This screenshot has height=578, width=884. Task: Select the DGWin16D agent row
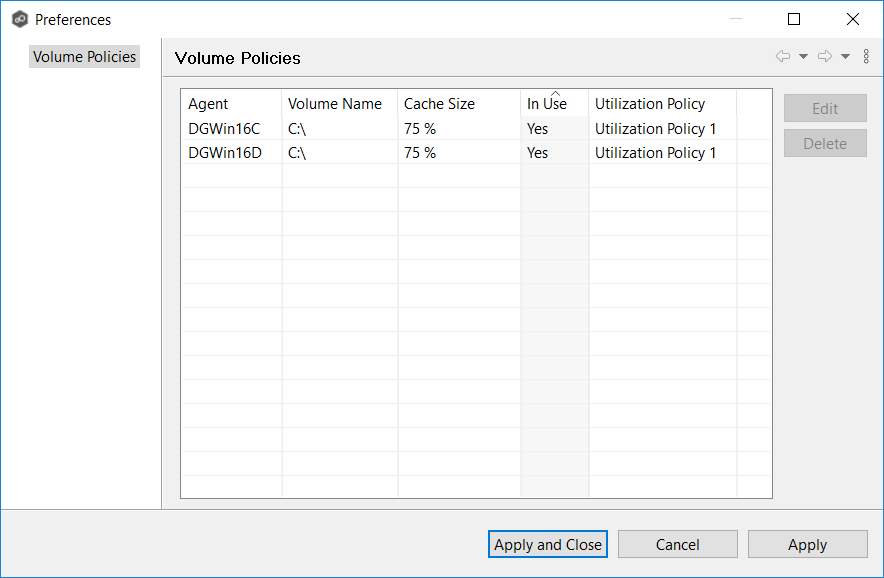[224, 153]
